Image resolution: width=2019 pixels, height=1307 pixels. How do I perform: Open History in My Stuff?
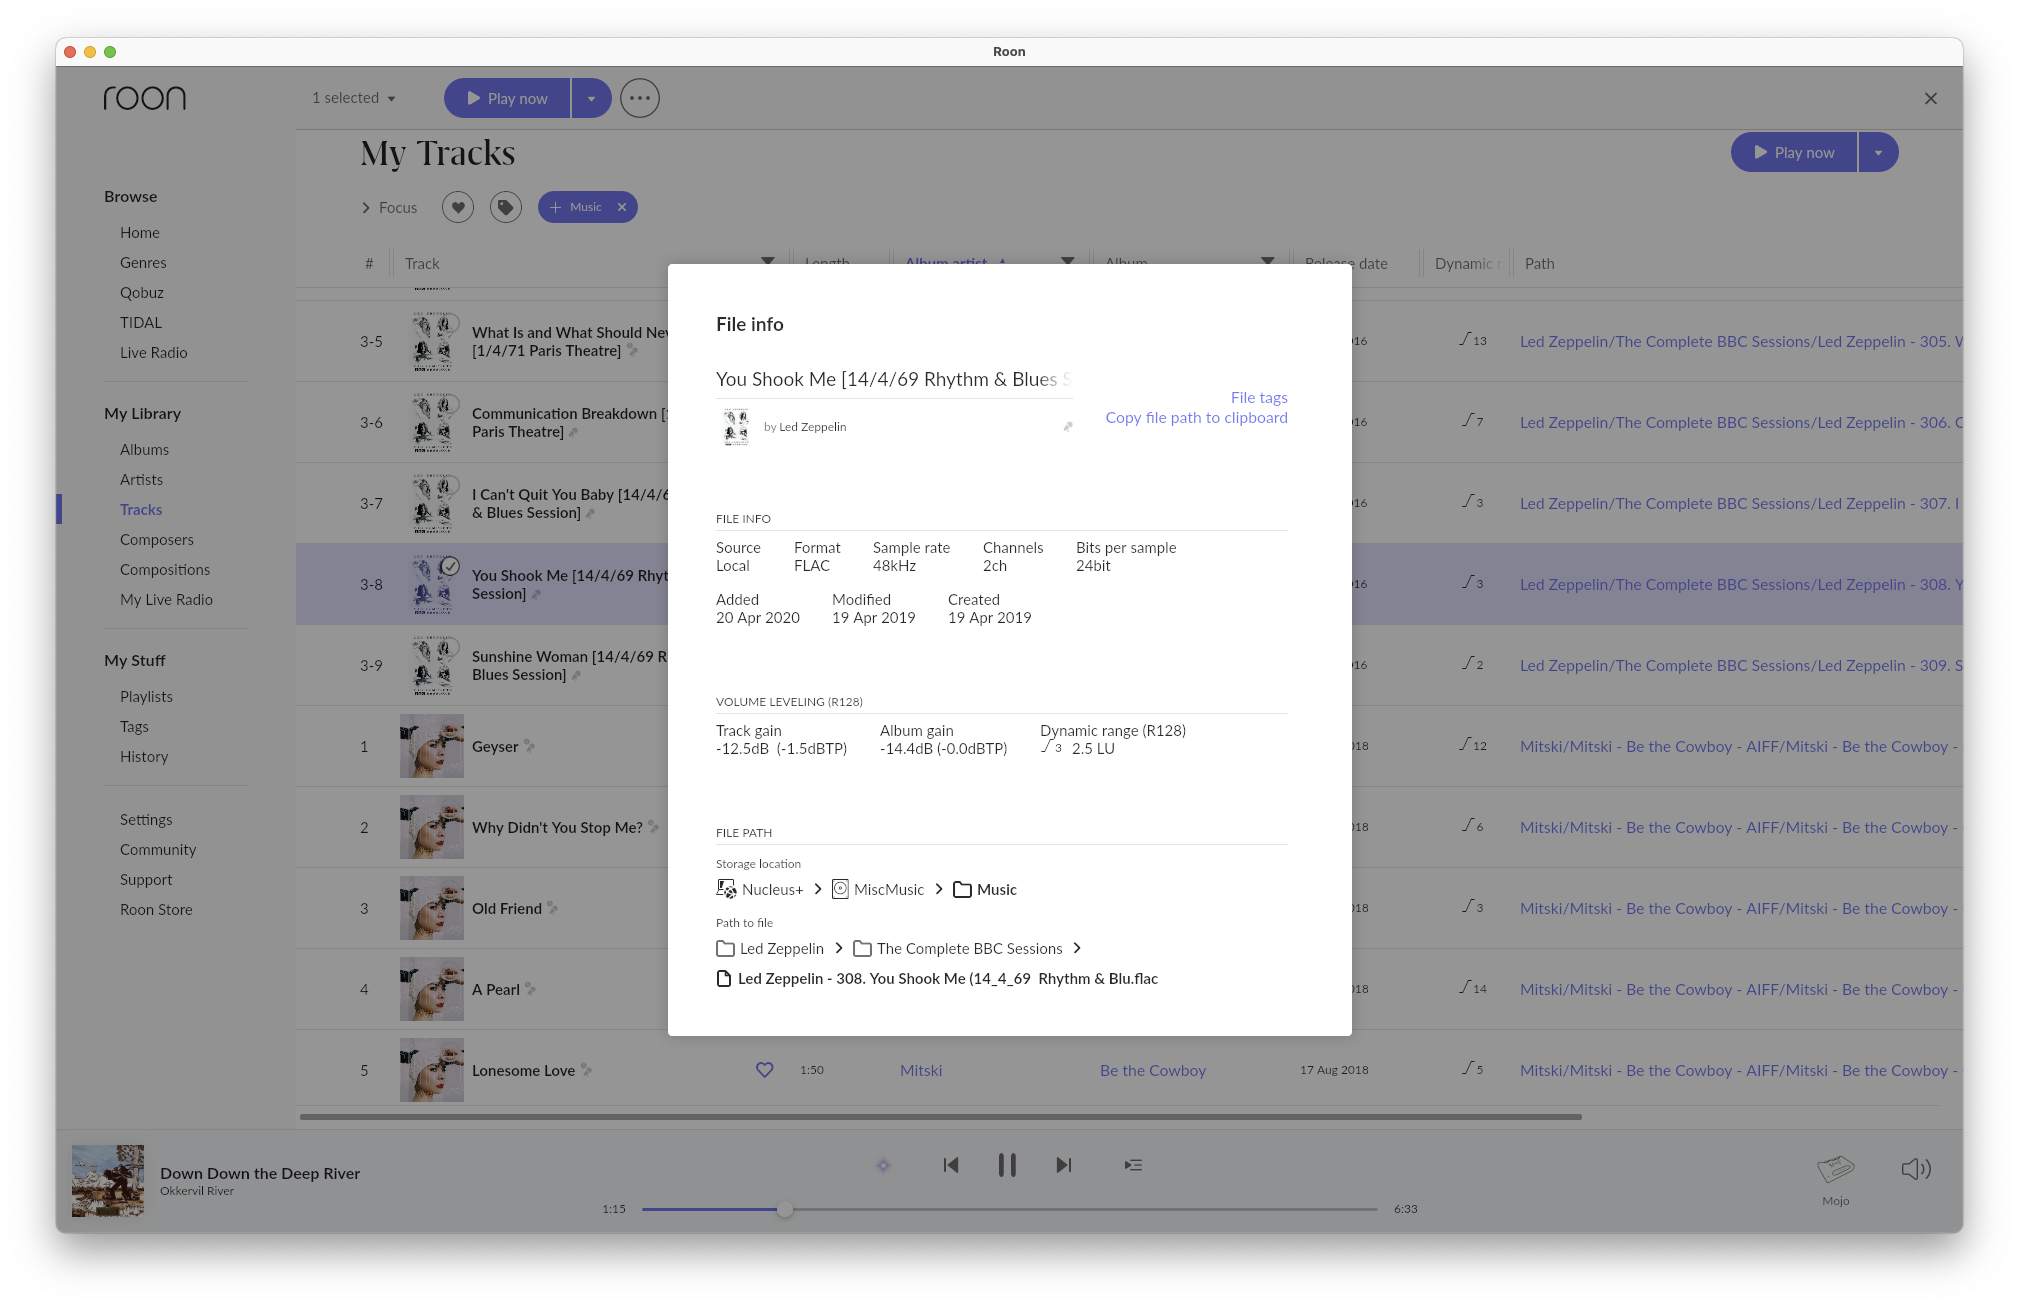(x=144, y=756)
